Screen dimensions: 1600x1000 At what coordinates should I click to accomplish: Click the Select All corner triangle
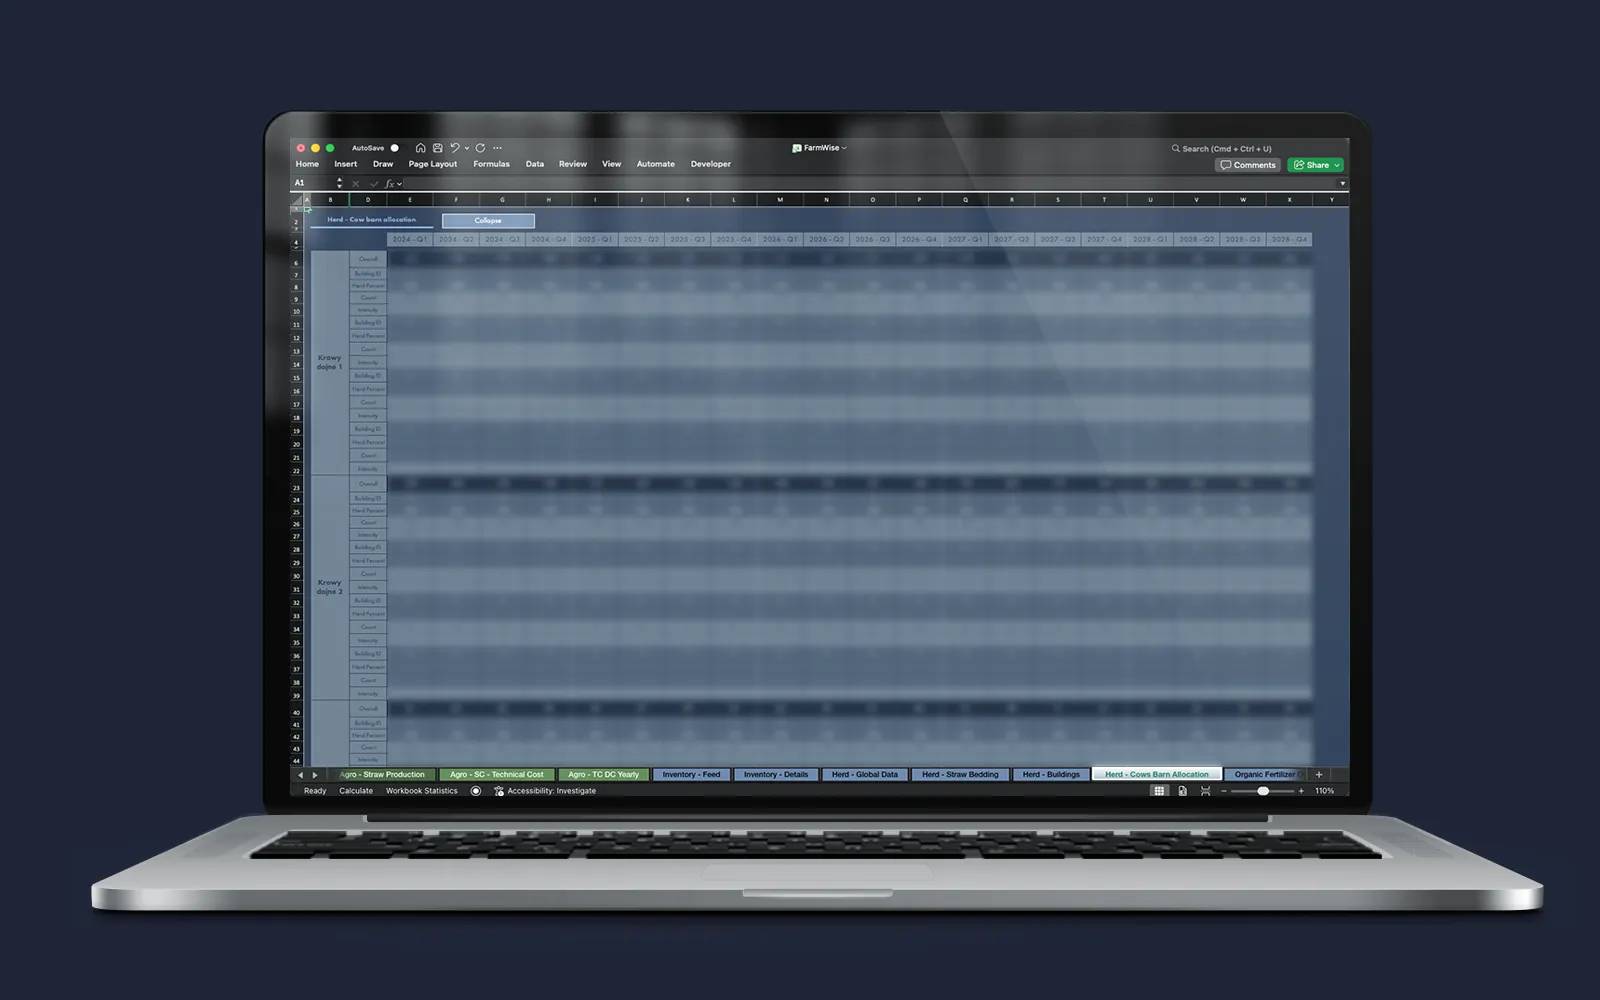coord(297,200)
